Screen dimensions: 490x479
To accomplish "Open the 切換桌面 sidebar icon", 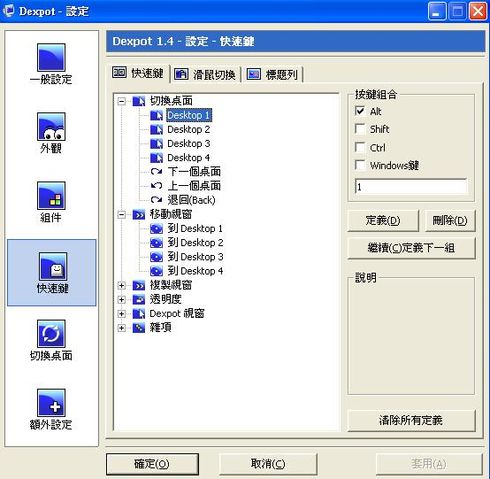I will [51, 334].
